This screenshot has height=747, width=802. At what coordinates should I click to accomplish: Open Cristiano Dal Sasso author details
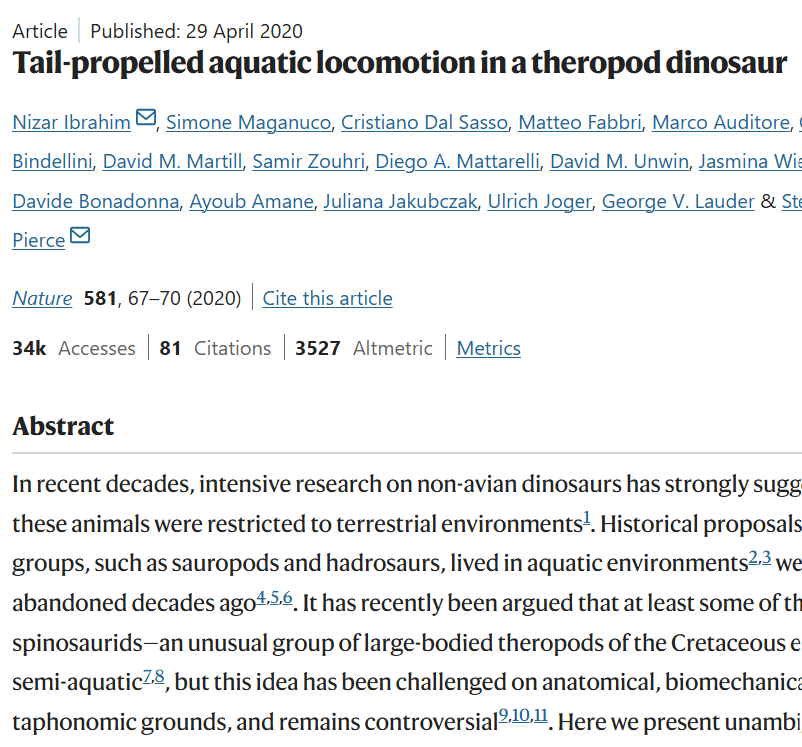(424, 122)
